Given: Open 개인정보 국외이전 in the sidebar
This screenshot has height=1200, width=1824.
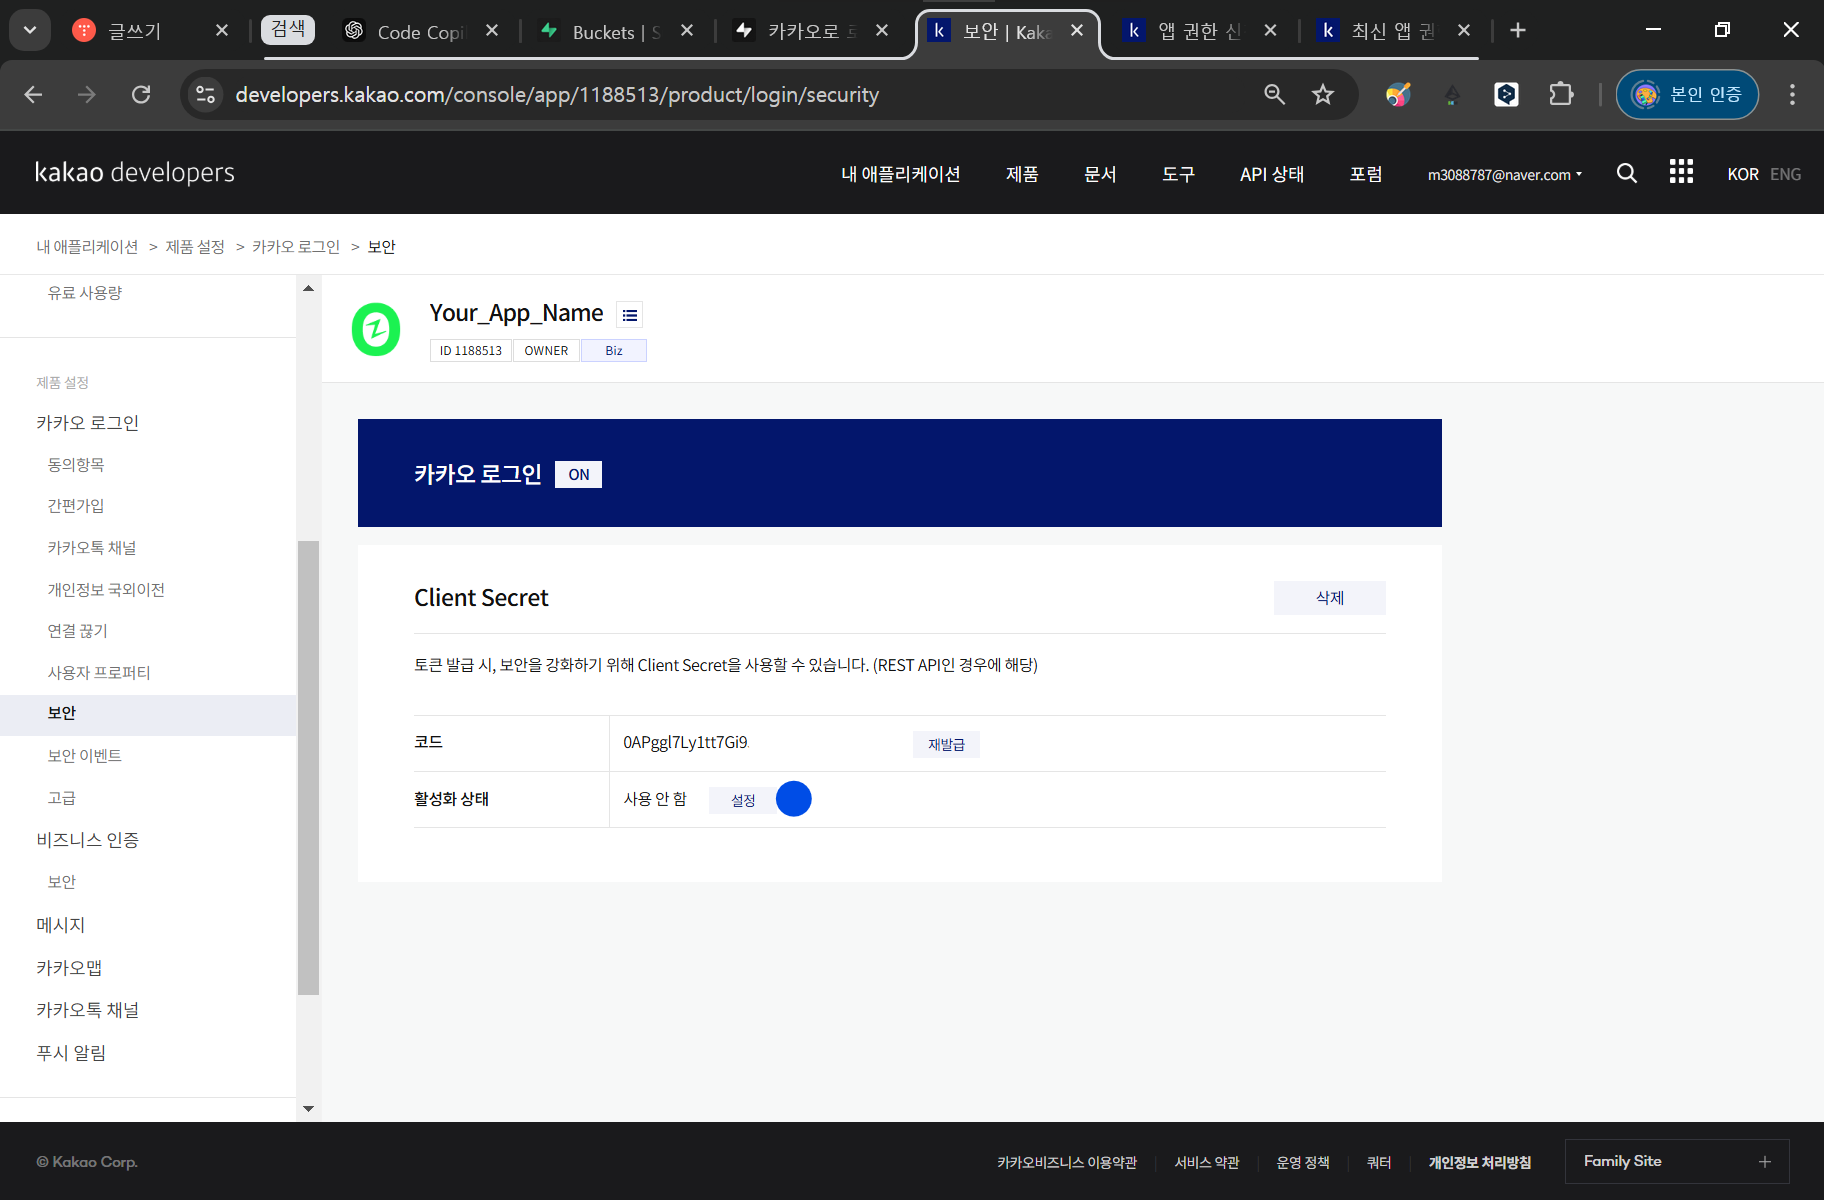Looking at the screenshot, I should pos(106,590).
